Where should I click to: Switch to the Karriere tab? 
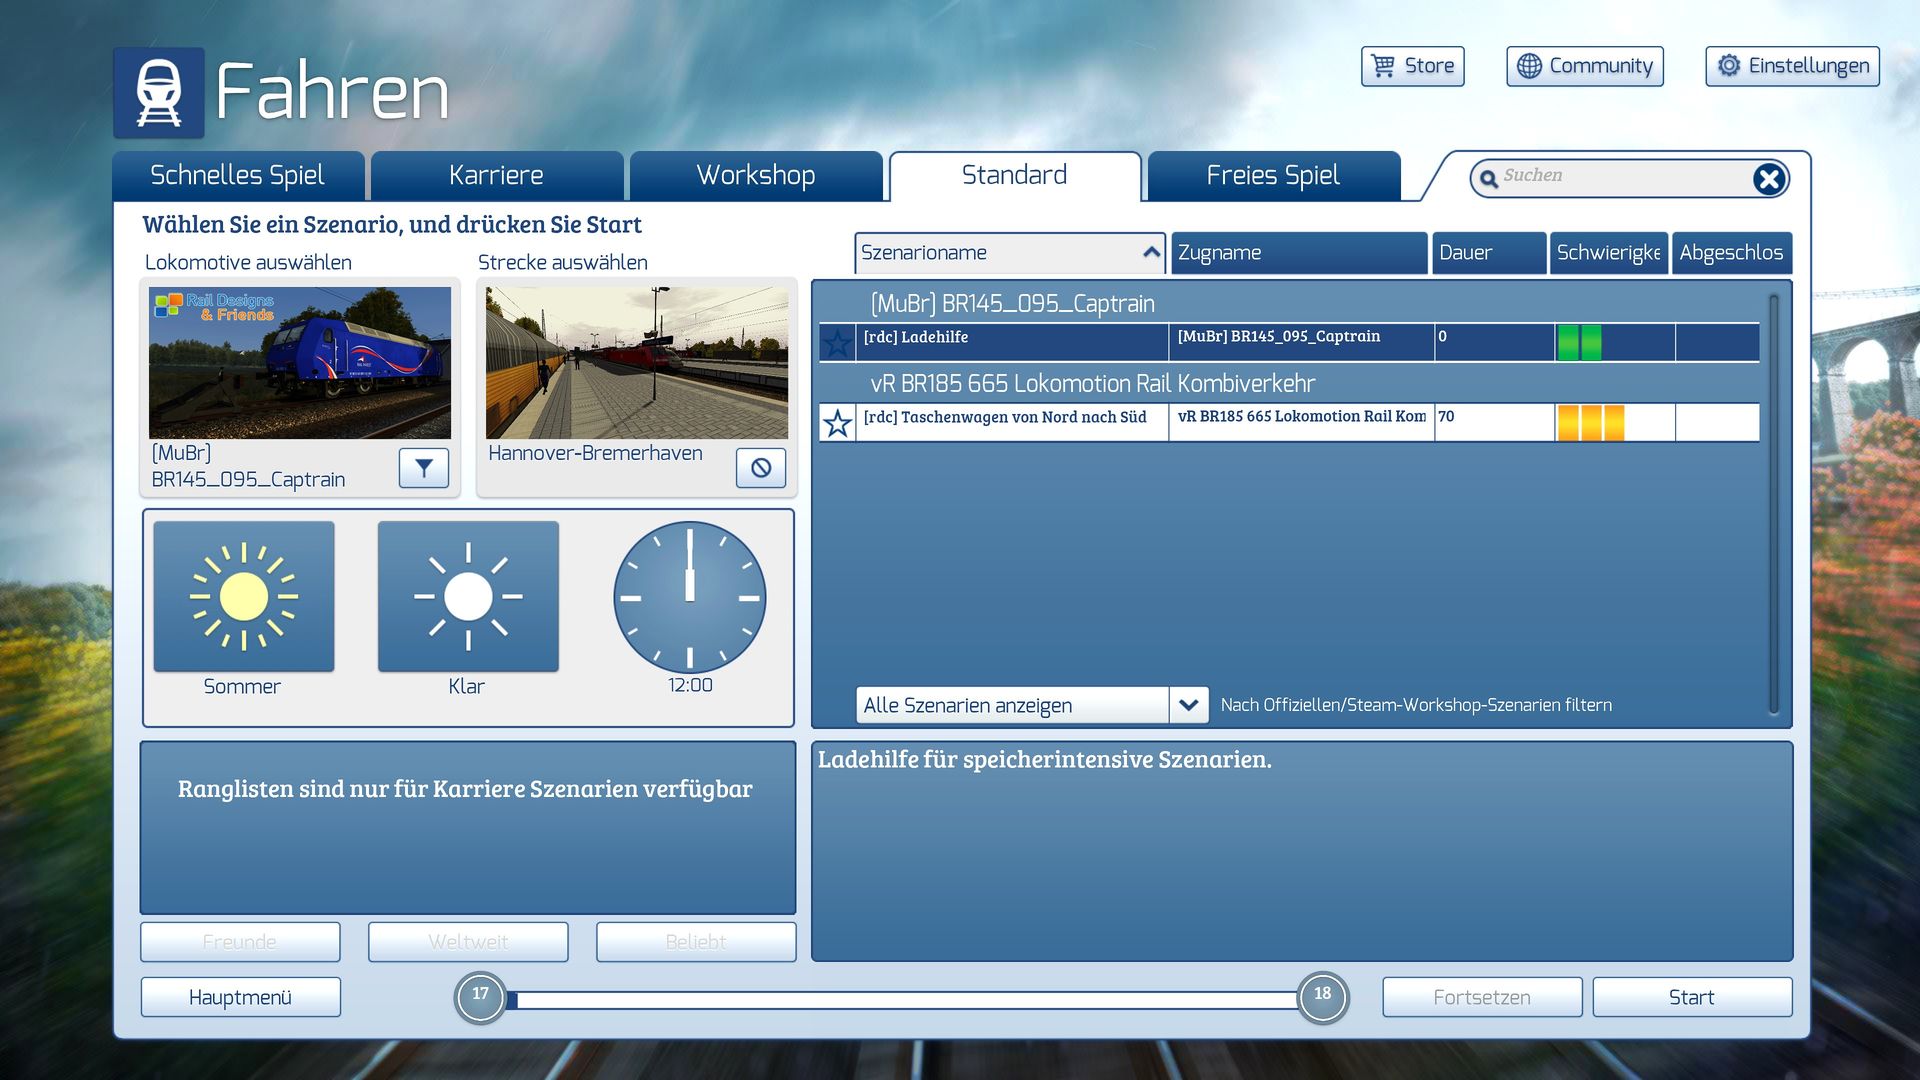tap(496, 176)
